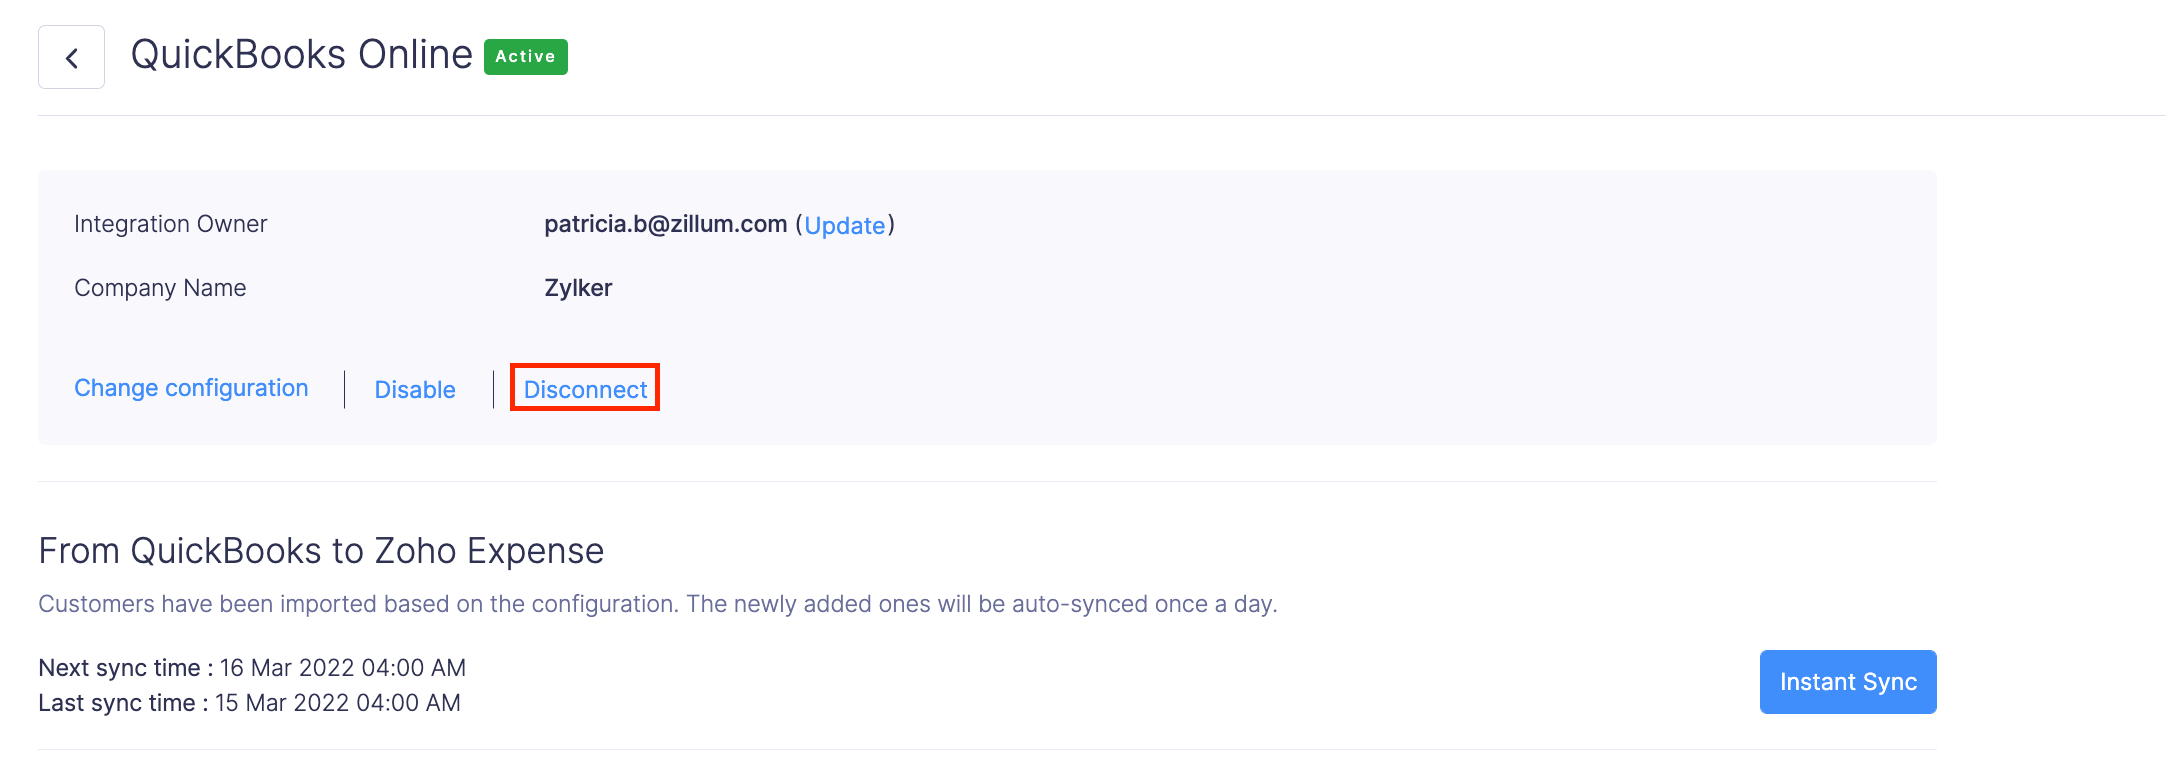Click divider between Change configuration and Disable
The width and height of the screenshot is (2166, 778).
pyautogui.click(x=344, y=389)
